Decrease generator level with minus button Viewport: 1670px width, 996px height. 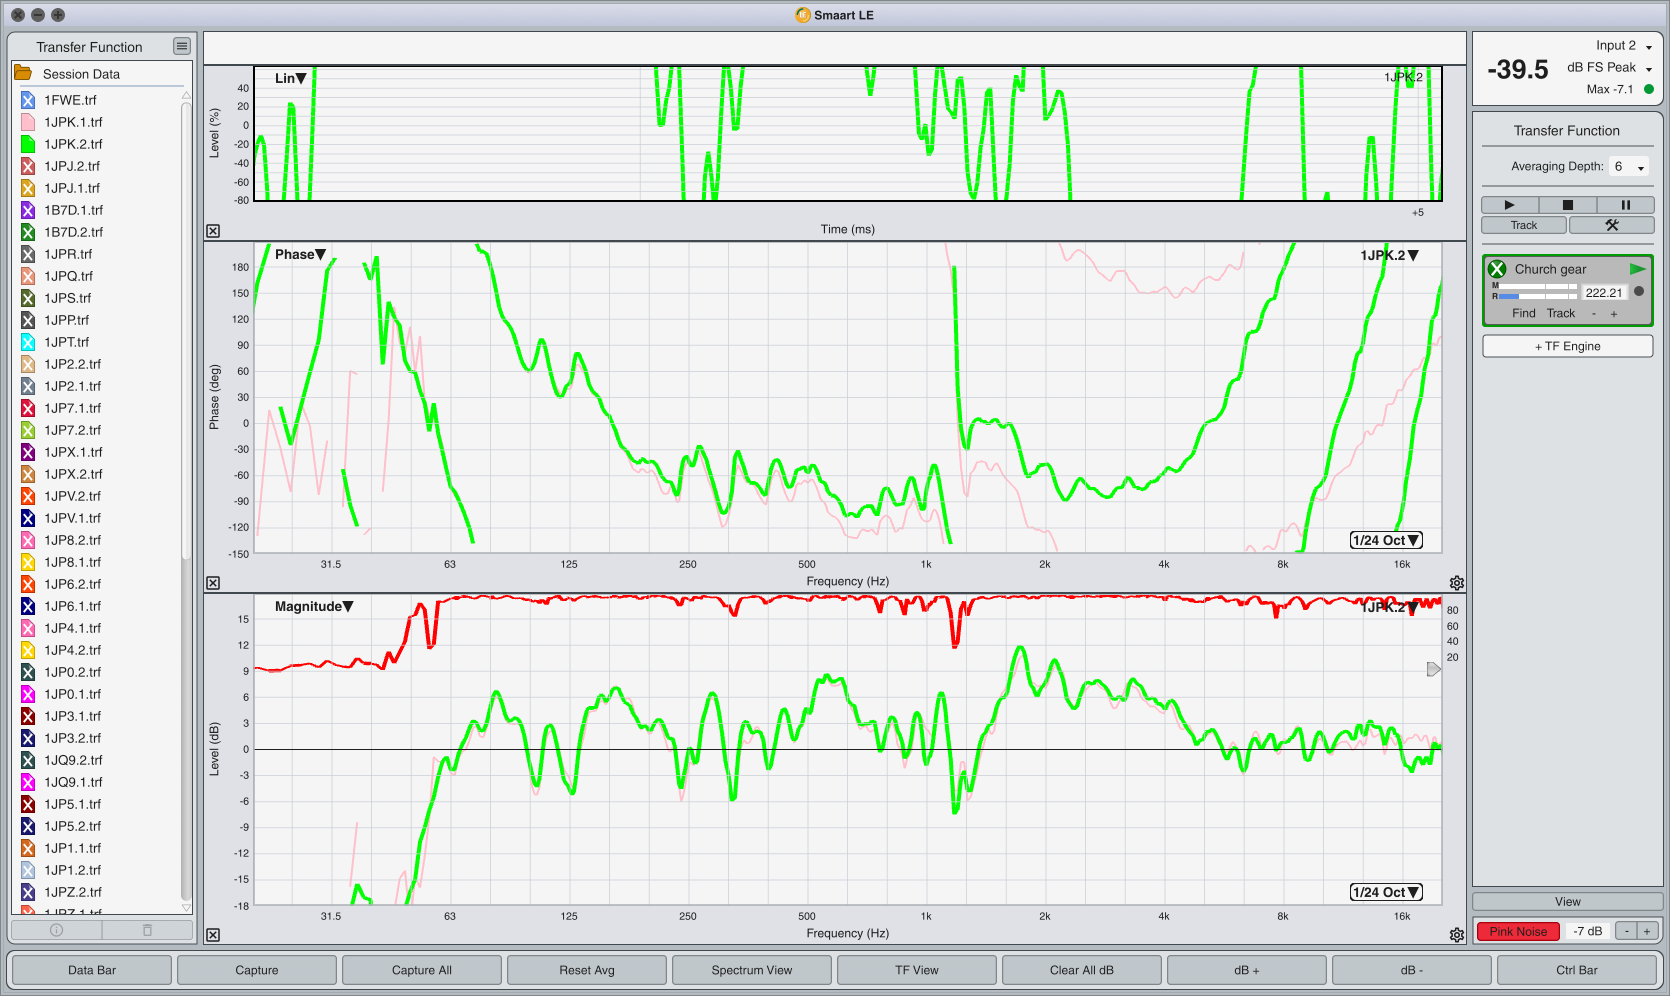(1626, 931)
